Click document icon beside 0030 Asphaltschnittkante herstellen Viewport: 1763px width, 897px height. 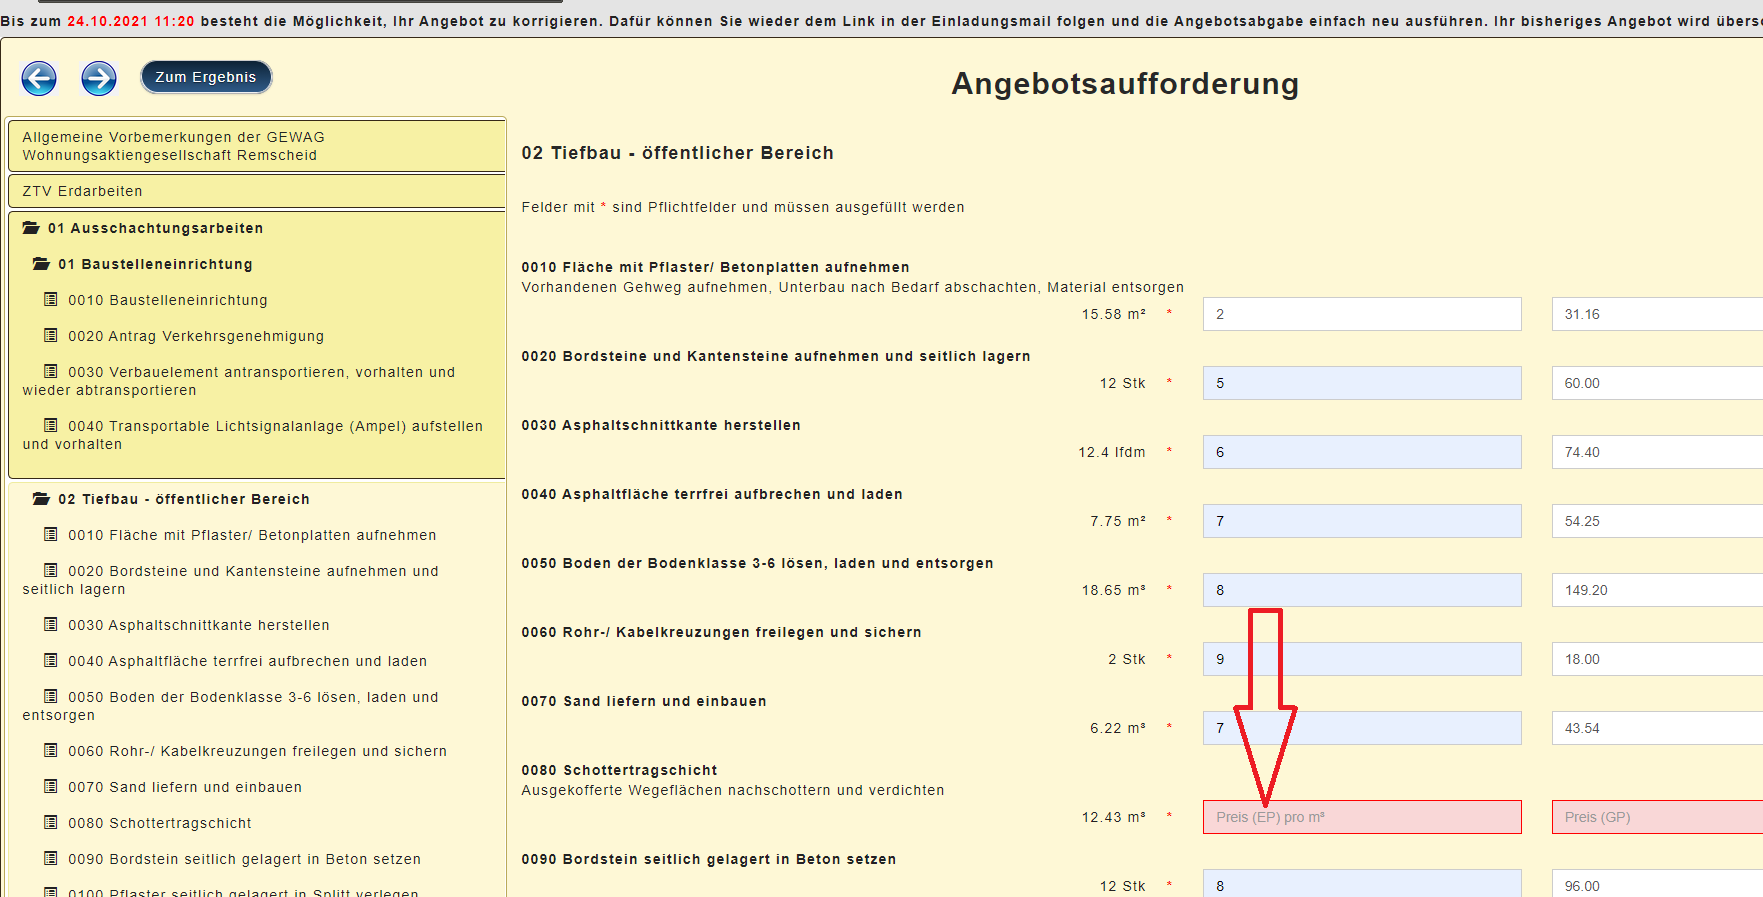point(51,625)
